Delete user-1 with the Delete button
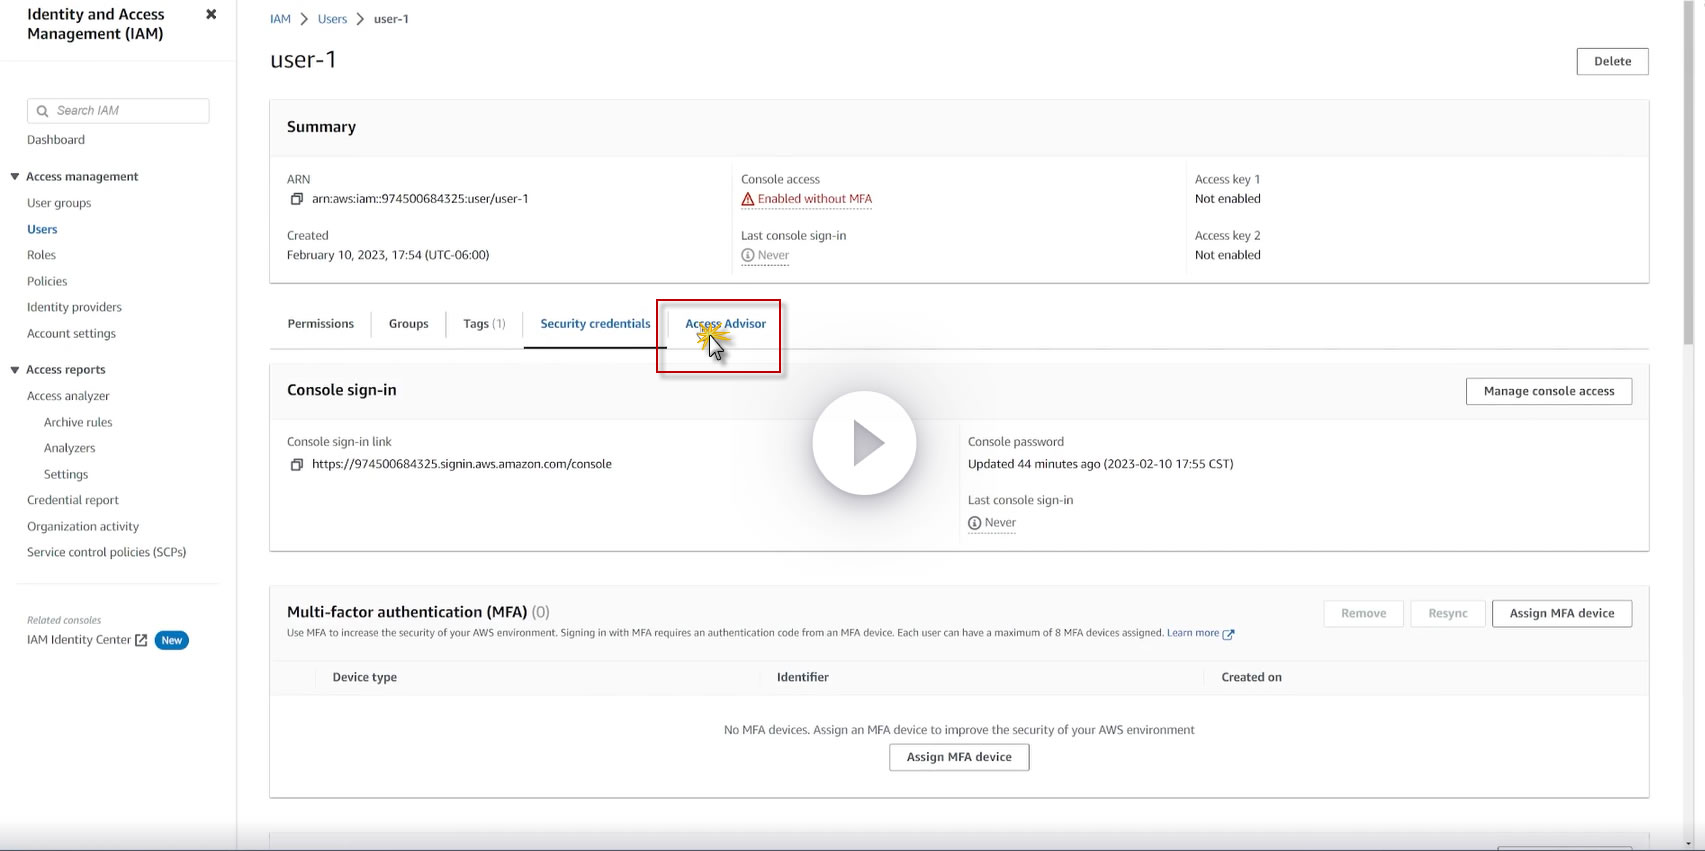 click(1612, 61)
